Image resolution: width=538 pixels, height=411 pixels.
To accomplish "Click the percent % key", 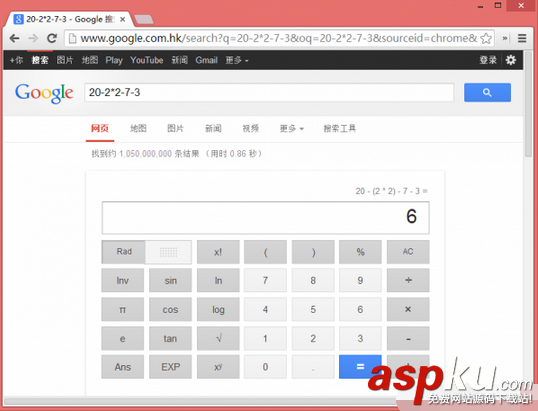I will [360, 252].
